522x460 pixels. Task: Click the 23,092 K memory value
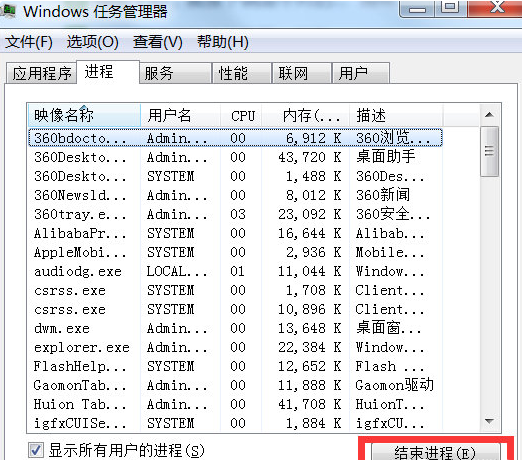coord(310,214)
